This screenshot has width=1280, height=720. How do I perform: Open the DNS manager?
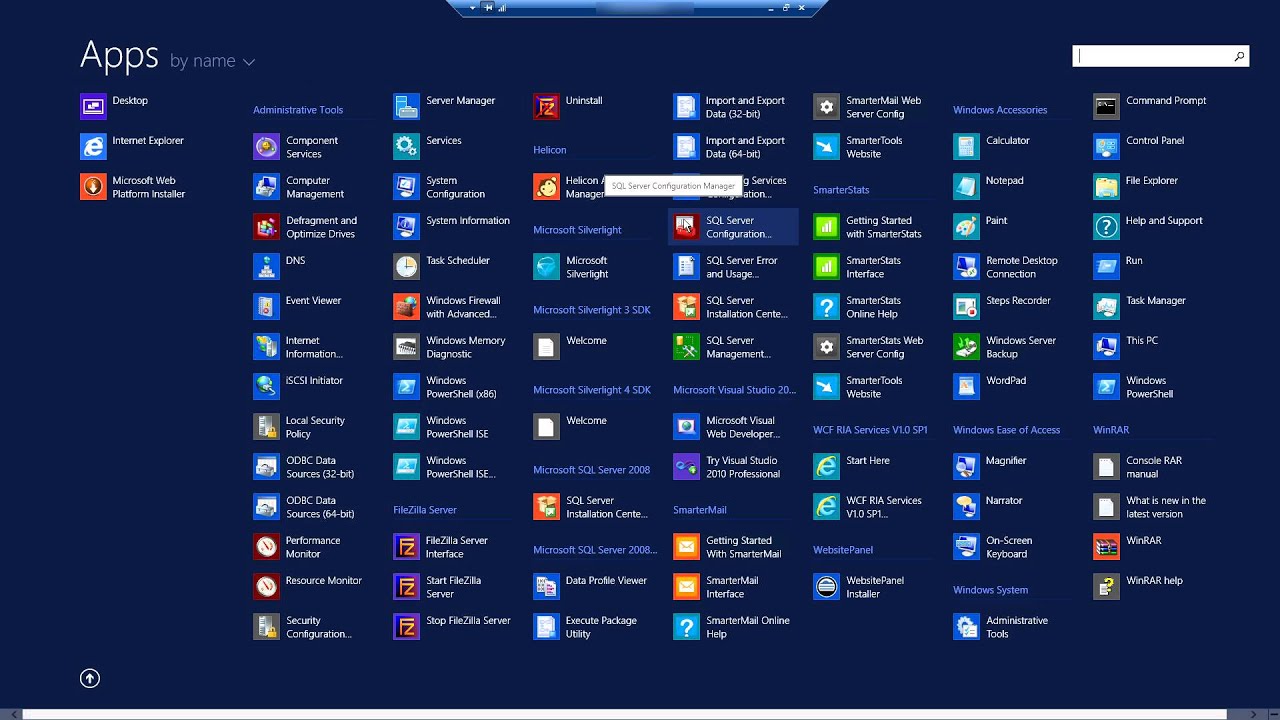click(280, 266)
